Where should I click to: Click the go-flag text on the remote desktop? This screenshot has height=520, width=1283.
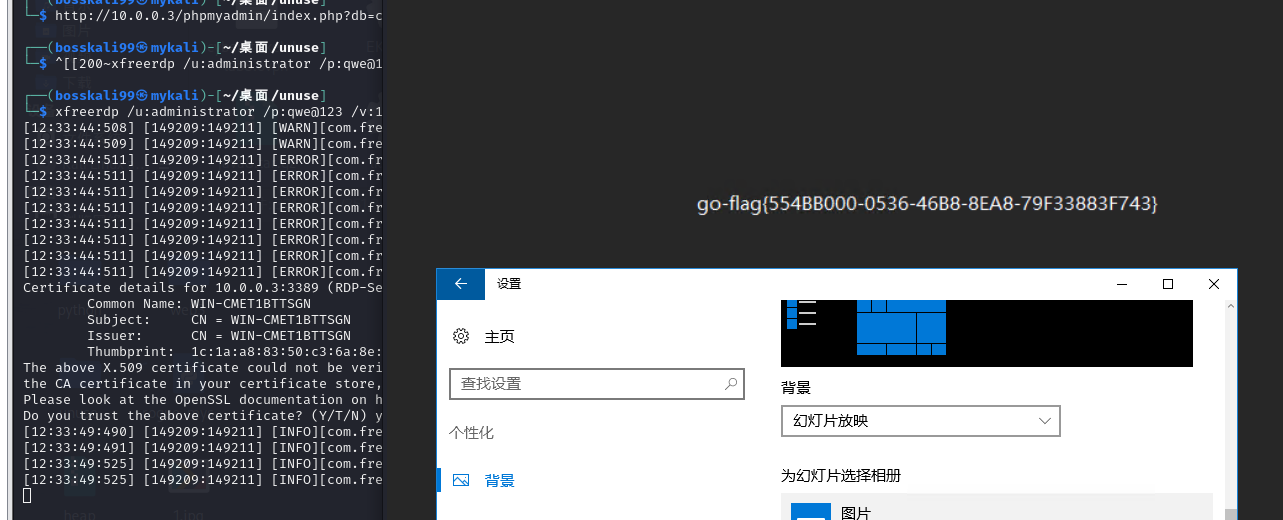927,204
